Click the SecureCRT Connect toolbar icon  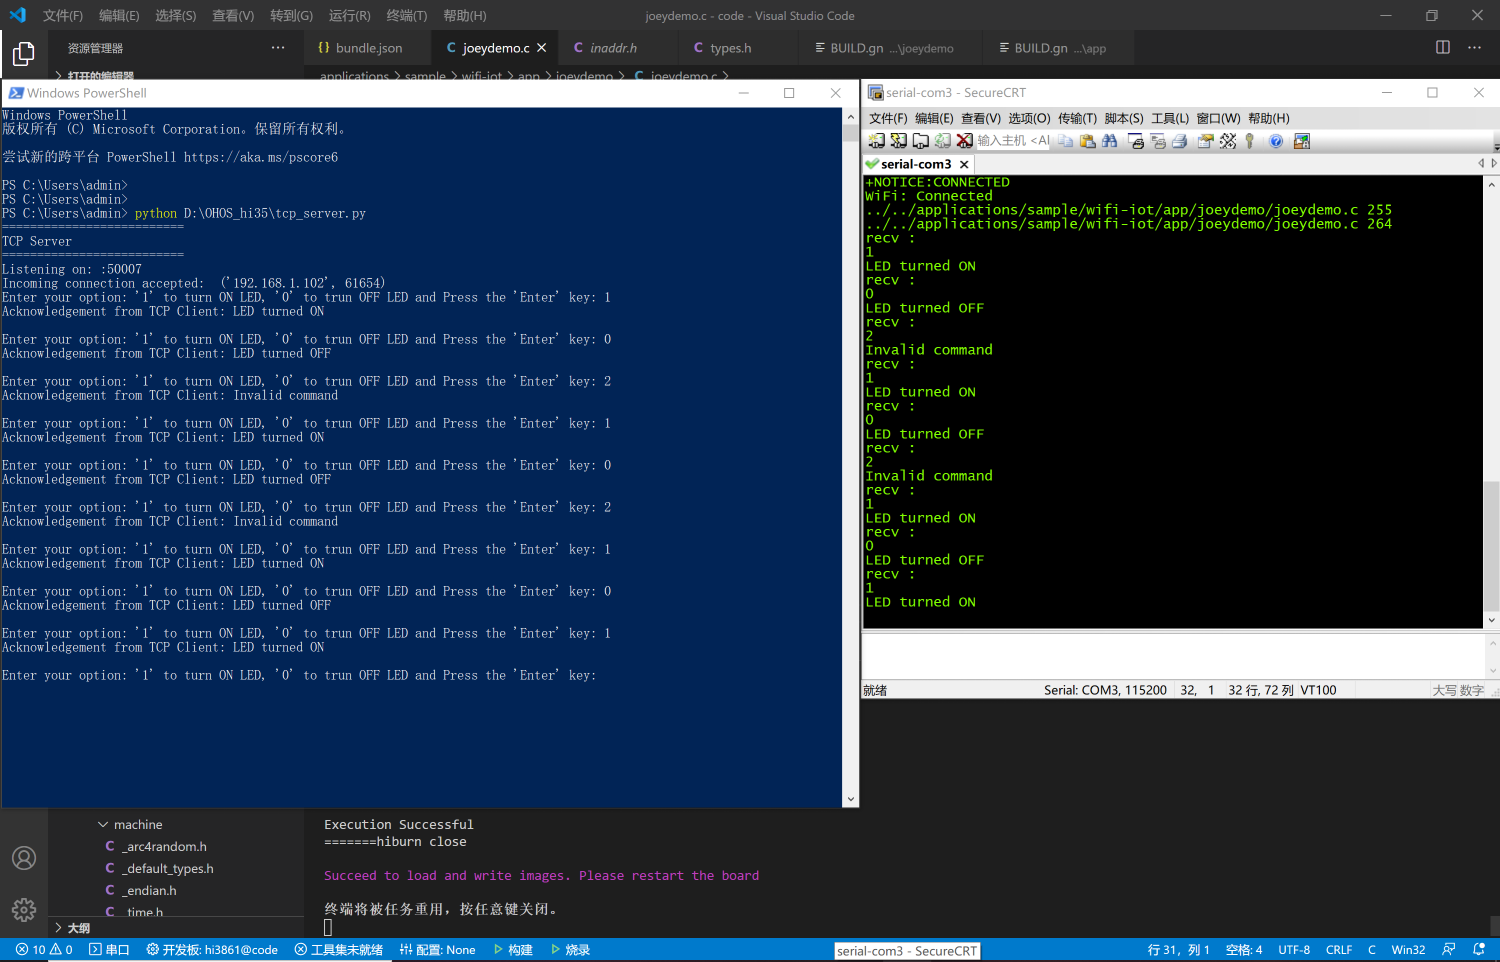pos(877,141)
